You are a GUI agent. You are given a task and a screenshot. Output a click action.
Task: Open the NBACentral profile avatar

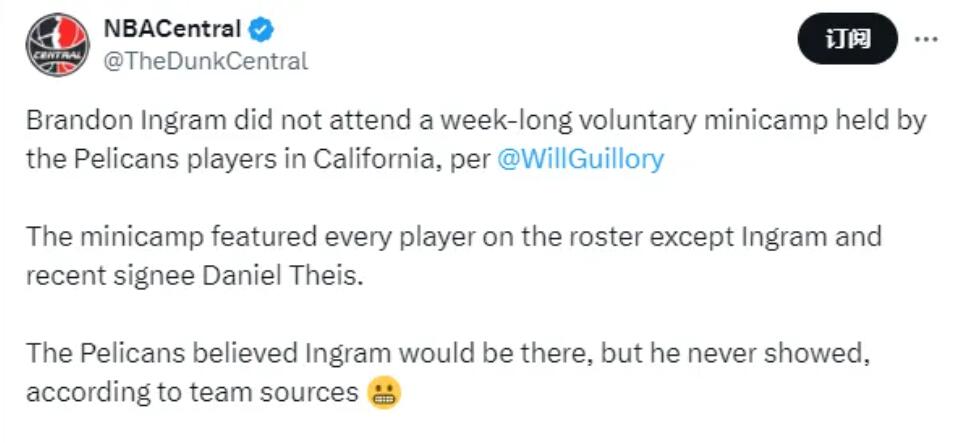(x=57, y=45)
